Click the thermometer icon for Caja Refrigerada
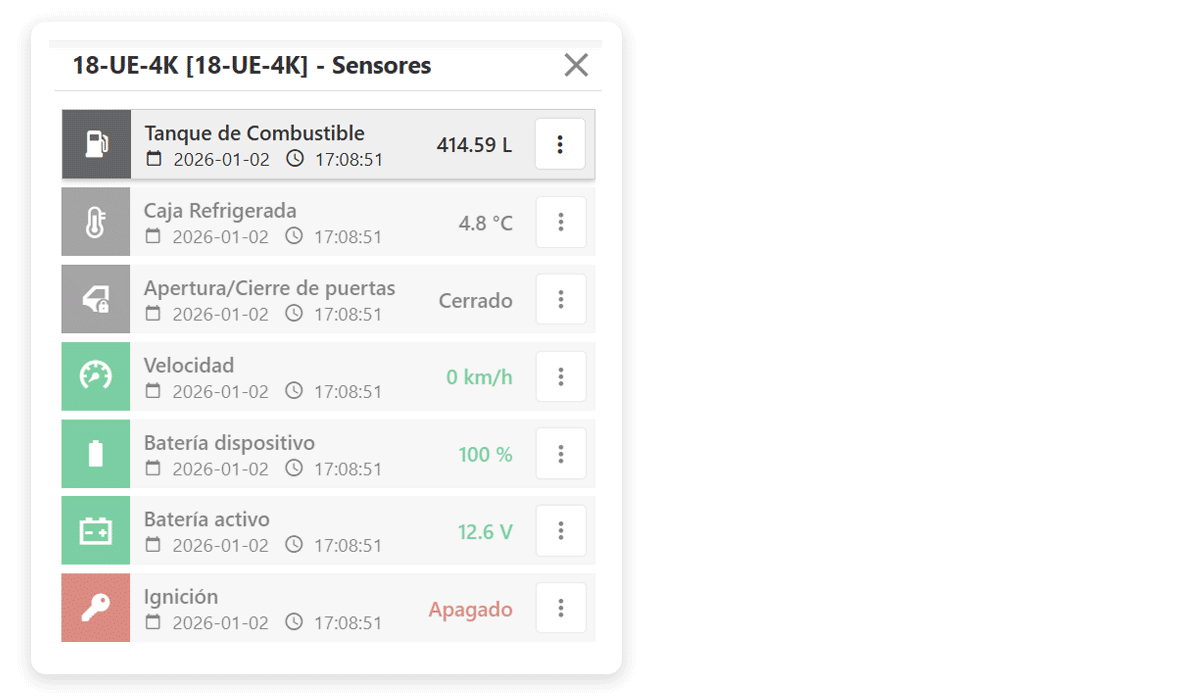The width and height of the screenshot is (1200, 700). pos(96,222)
